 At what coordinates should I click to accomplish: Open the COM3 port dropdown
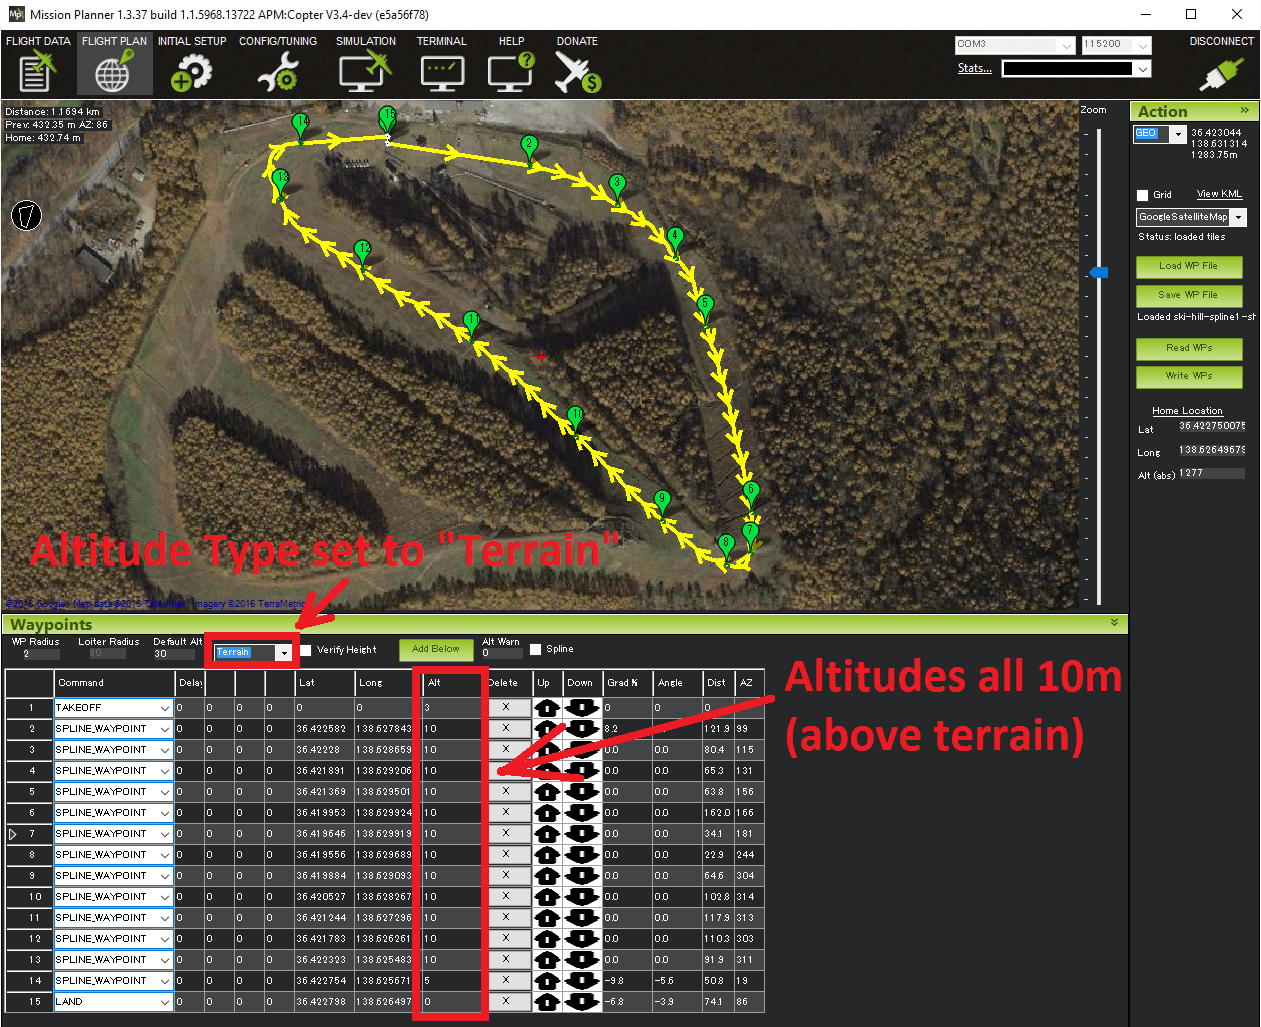[1066, 45]
